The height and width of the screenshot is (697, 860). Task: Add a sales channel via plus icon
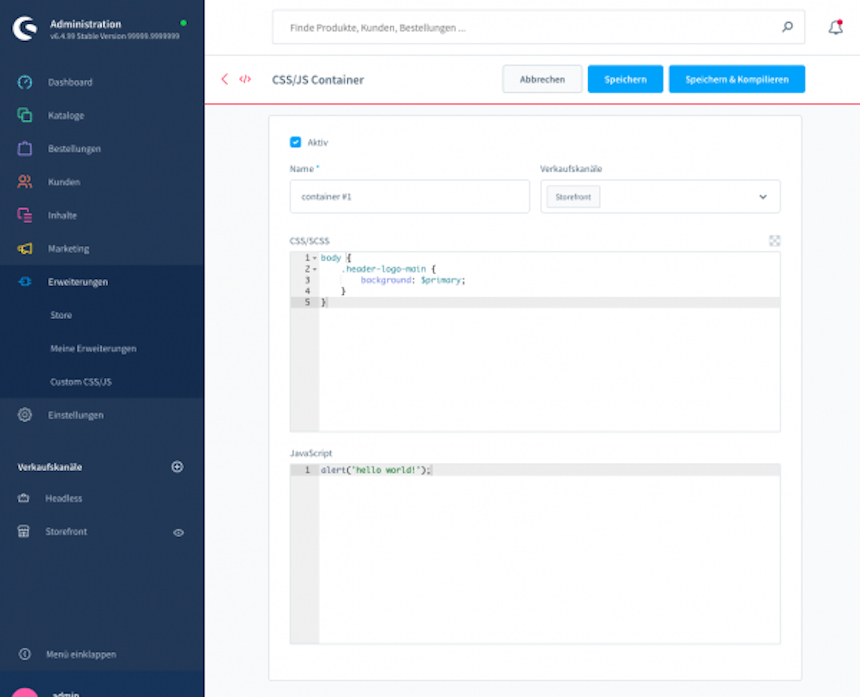click(177, 466)
